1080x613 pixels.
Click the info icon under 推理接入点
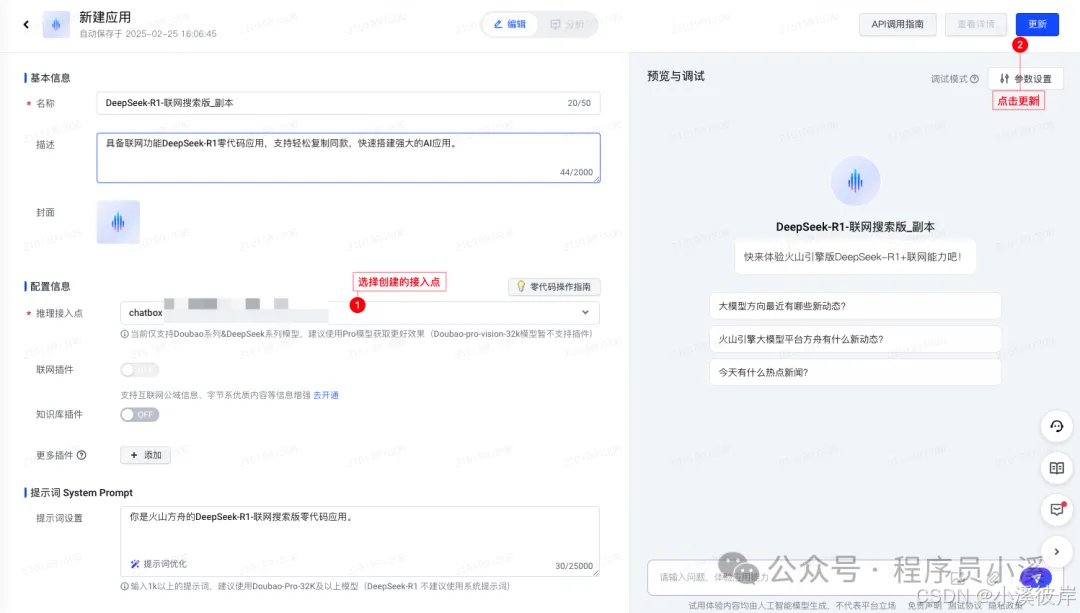(x=125, y=334)
